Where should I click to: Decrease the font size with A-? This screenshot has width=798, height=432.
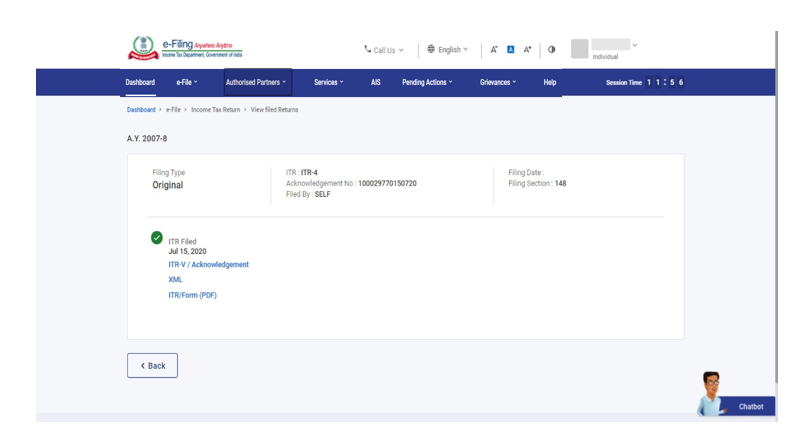(x=495, y=50)
